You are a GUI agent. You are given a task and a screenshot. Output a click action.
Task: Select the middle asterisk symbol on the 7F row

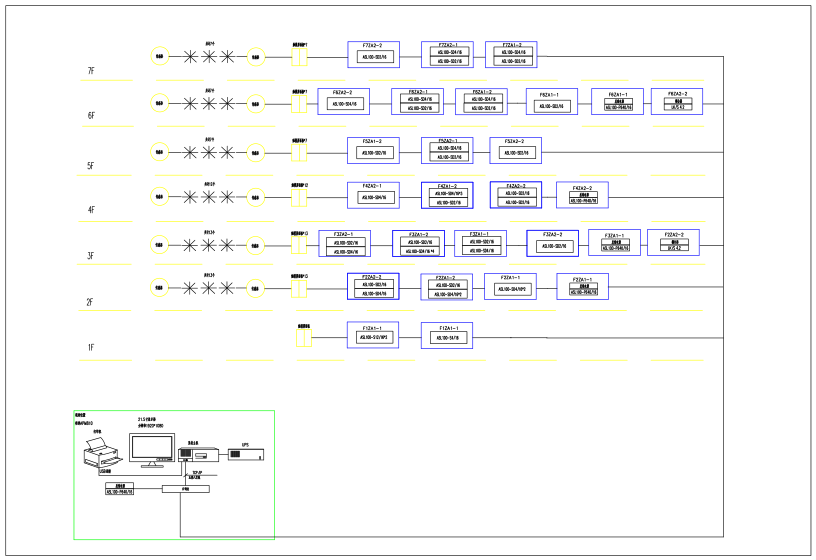(209, 57)
